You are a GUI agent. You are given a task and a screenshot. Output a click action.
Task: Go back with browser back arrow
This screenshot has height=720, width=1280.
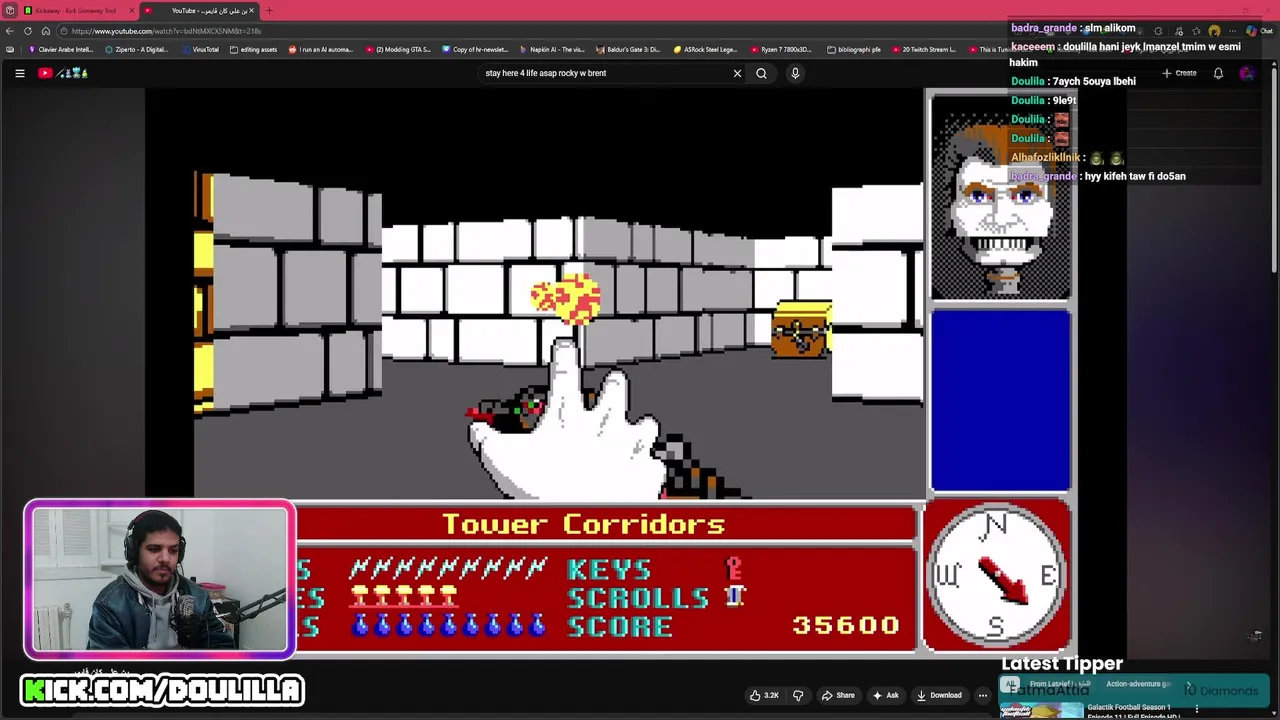click(x=10, y=31)
